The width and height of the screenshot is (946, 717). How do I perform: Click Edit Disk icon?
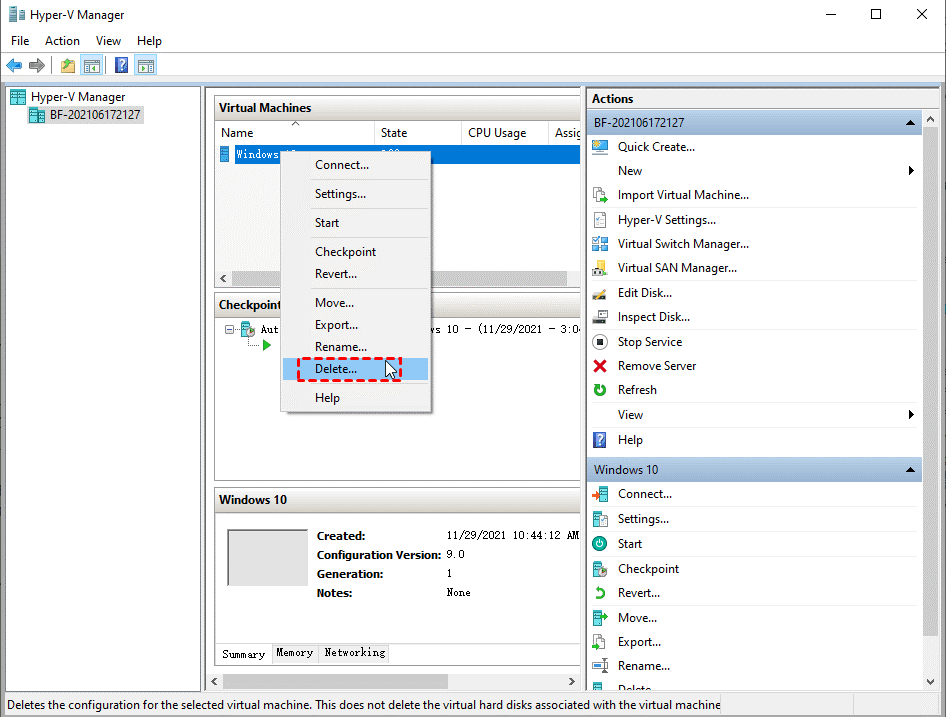[x=600, y=293]
